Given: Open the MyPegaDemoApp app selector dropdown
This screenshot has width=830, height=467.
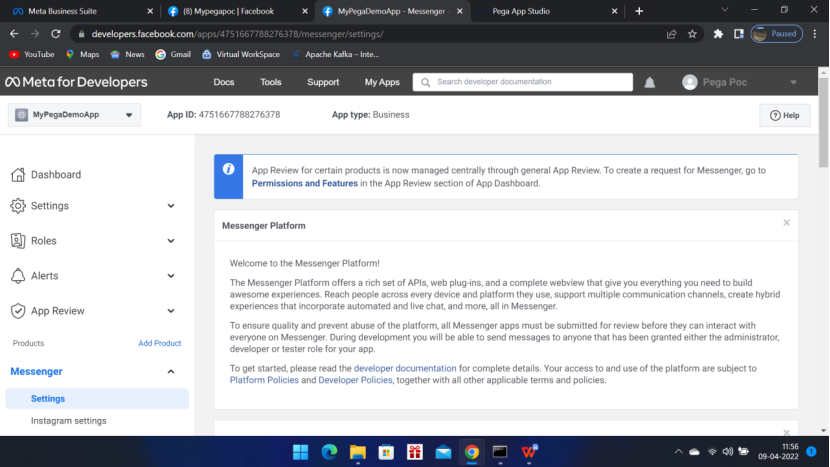Looking at the screenshot, I should click(x=74, y=115).
